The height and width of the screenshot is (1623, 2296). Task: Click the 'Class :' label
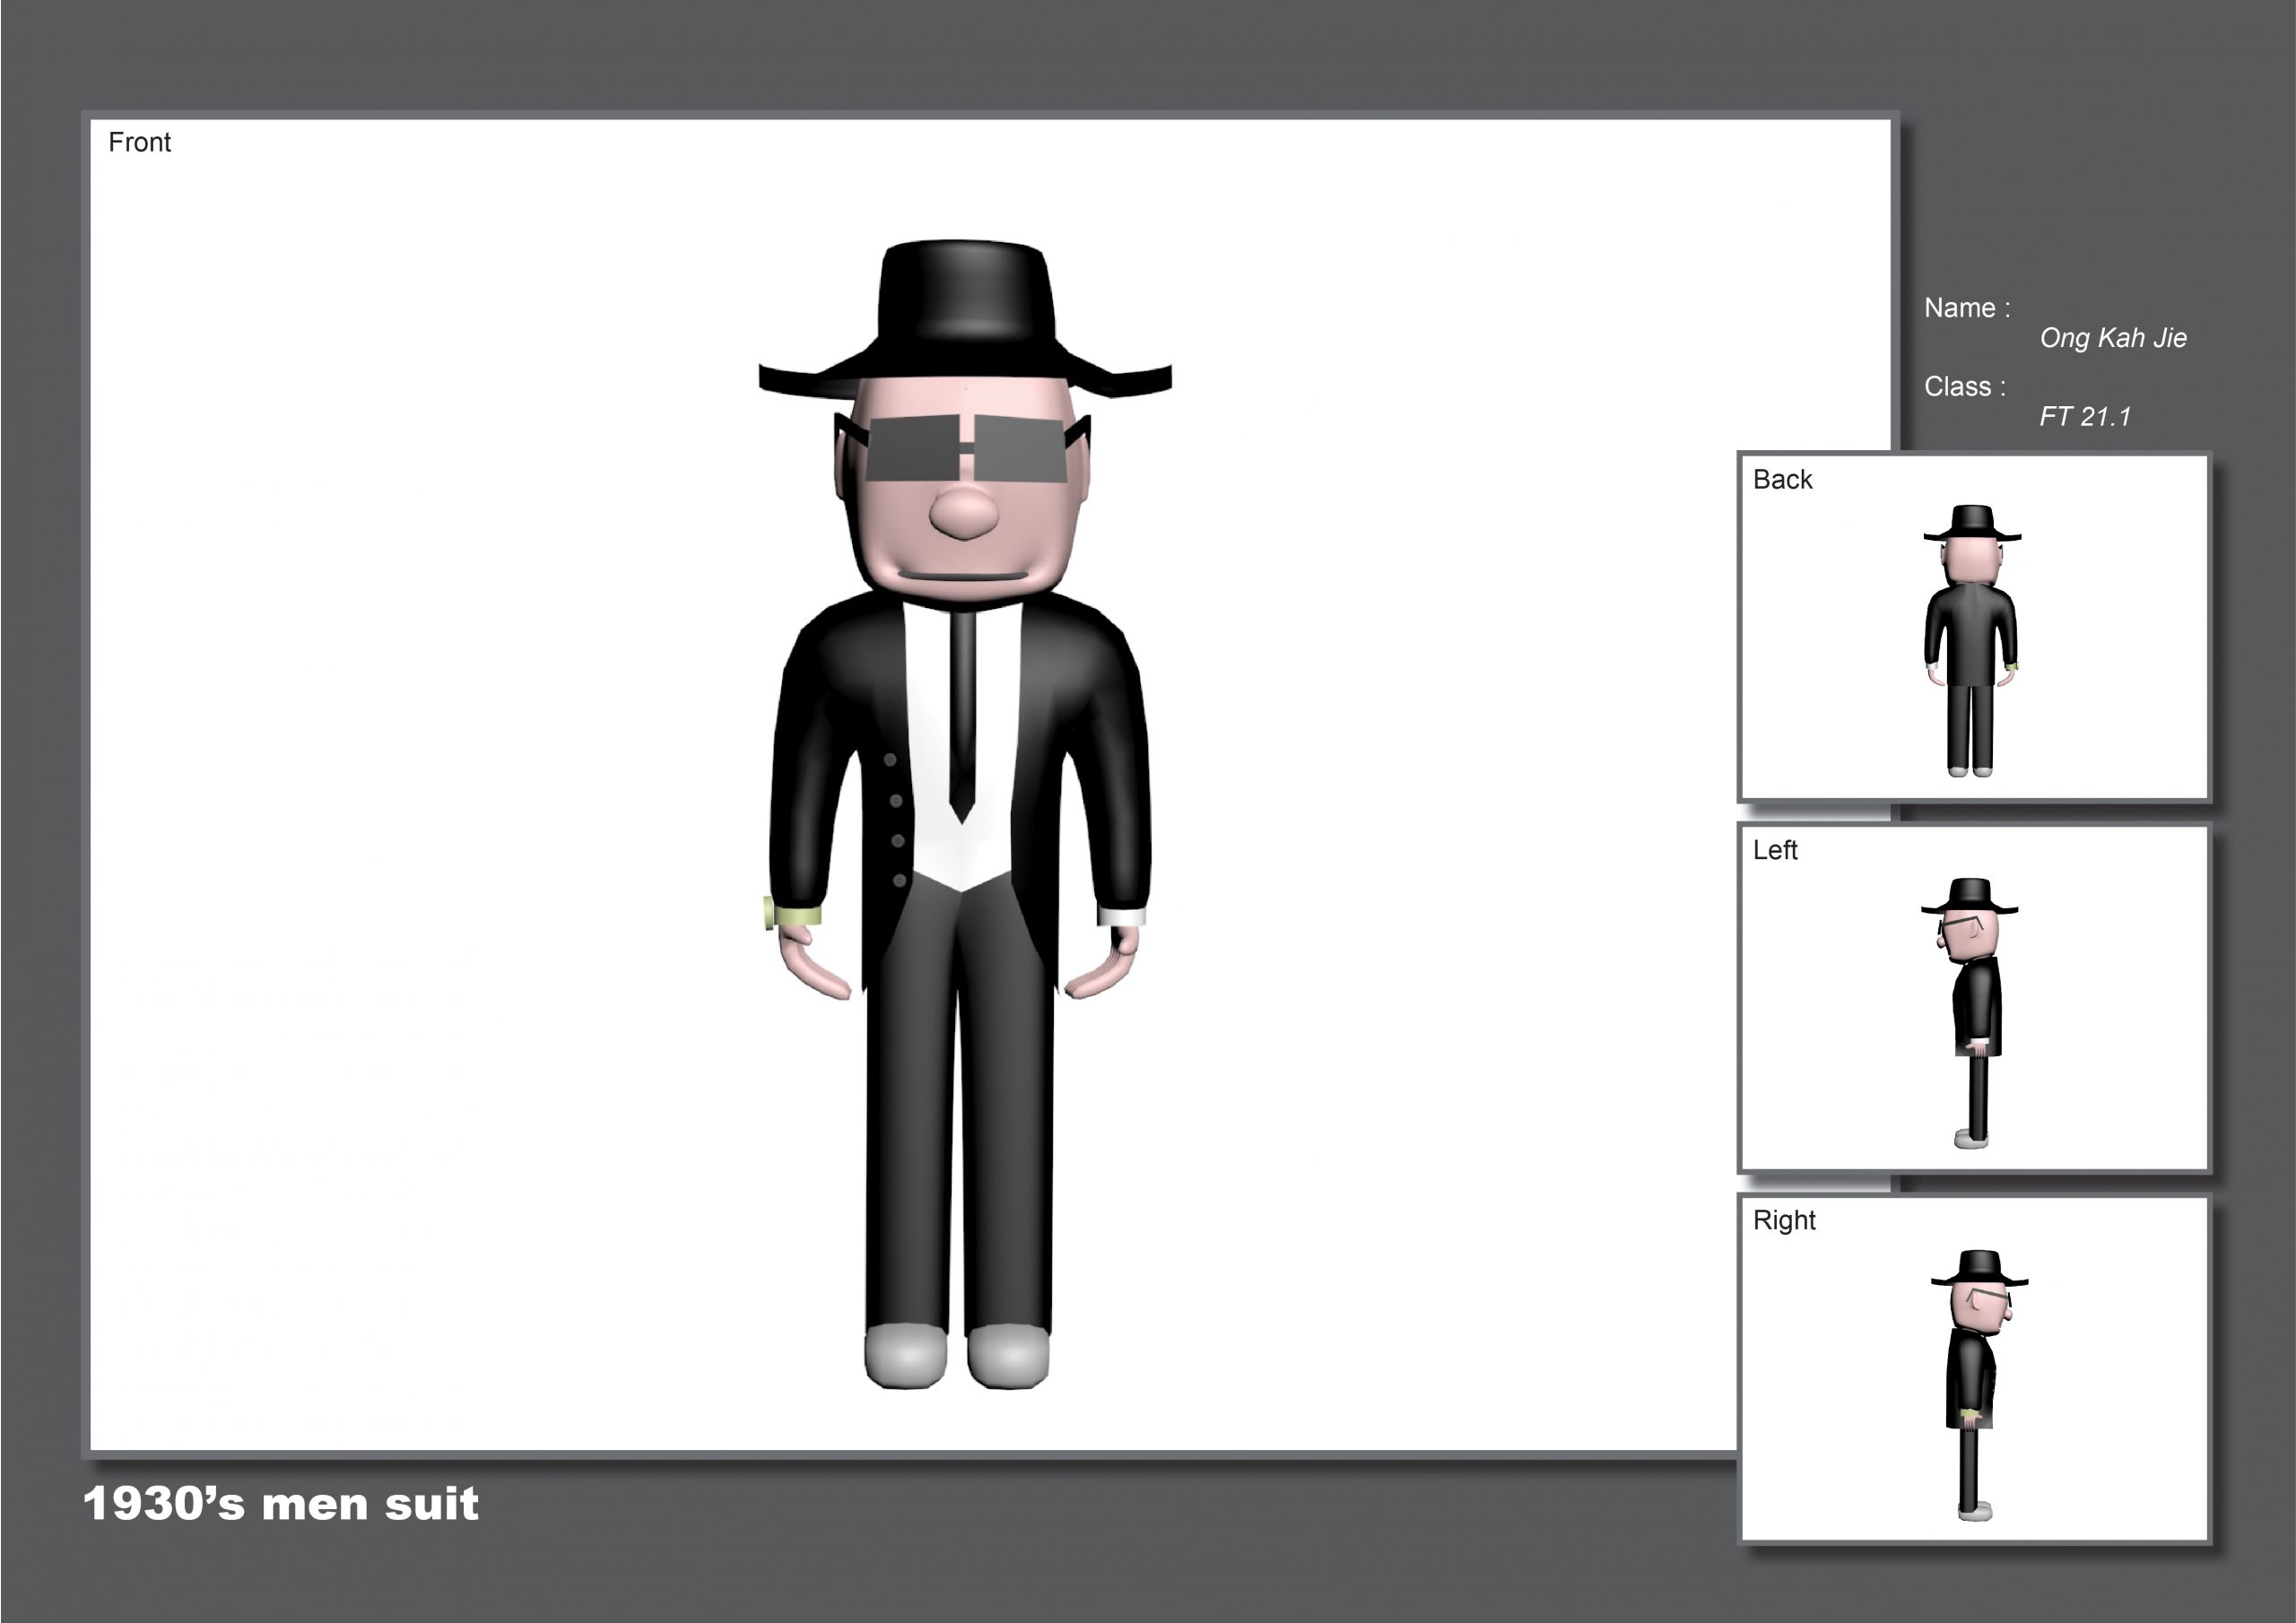click(1964, 387)
